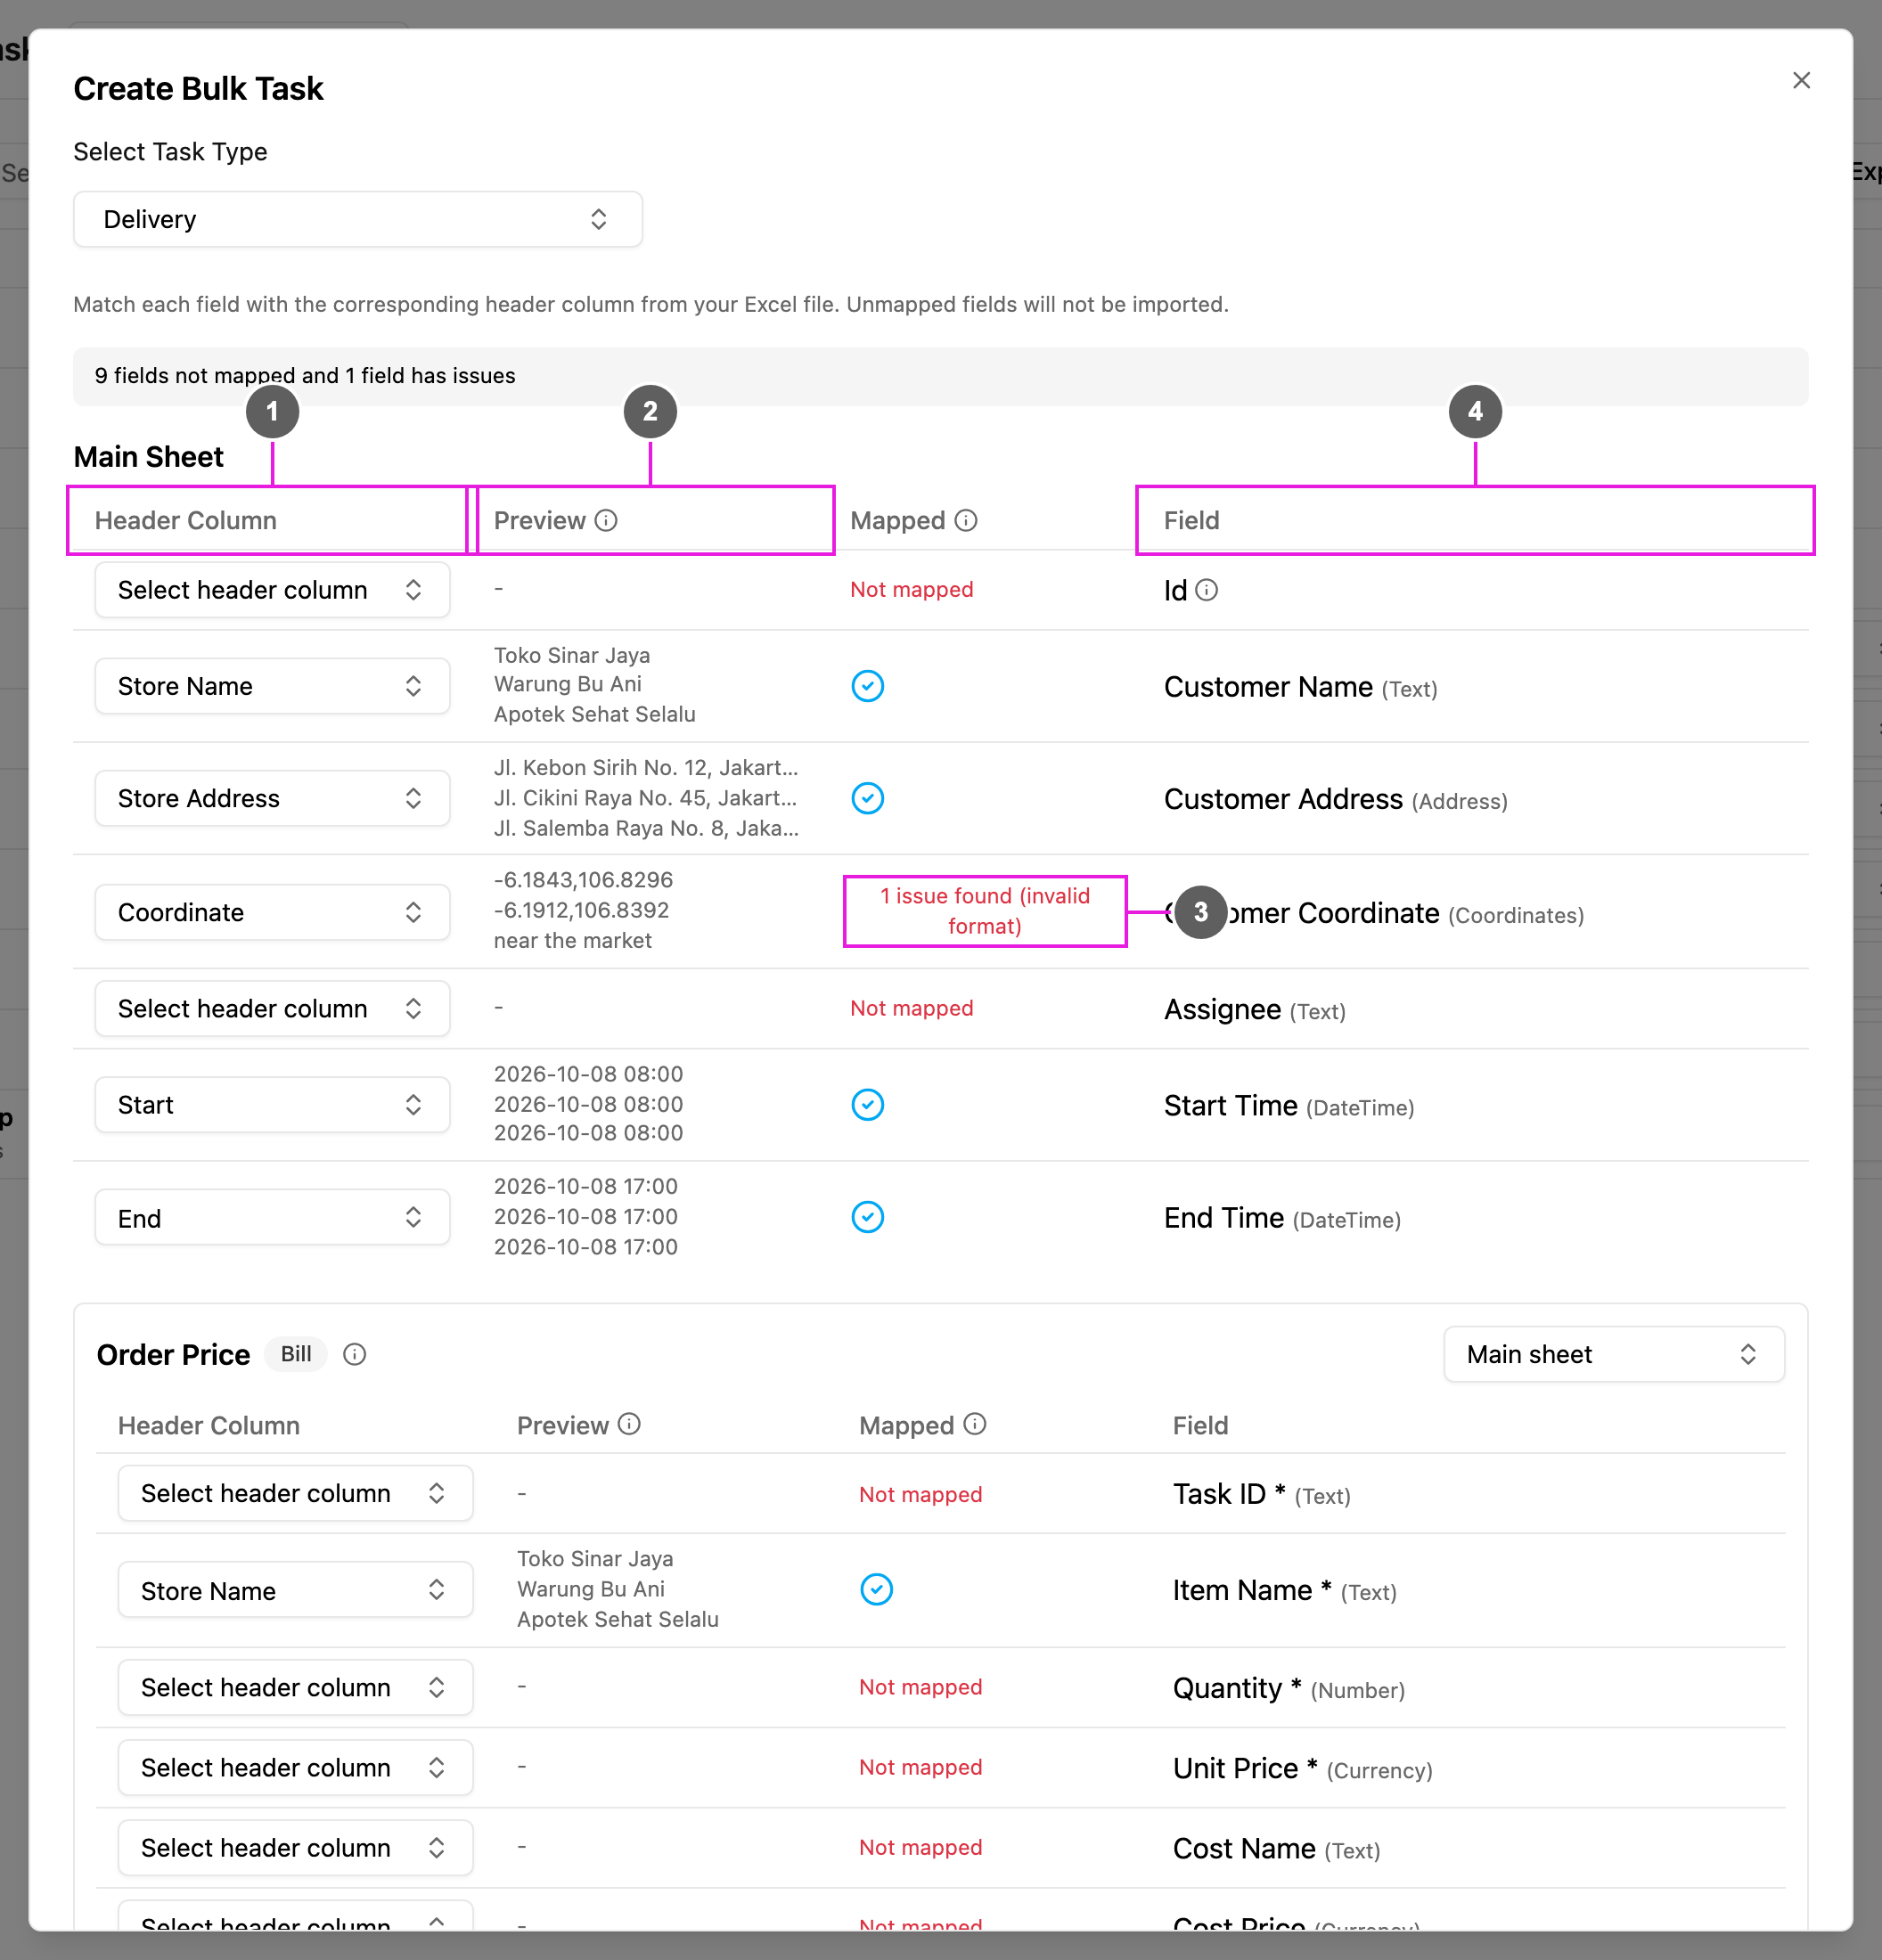
Task: Click the Not mapped status for Id
Action: pos(911,590)
